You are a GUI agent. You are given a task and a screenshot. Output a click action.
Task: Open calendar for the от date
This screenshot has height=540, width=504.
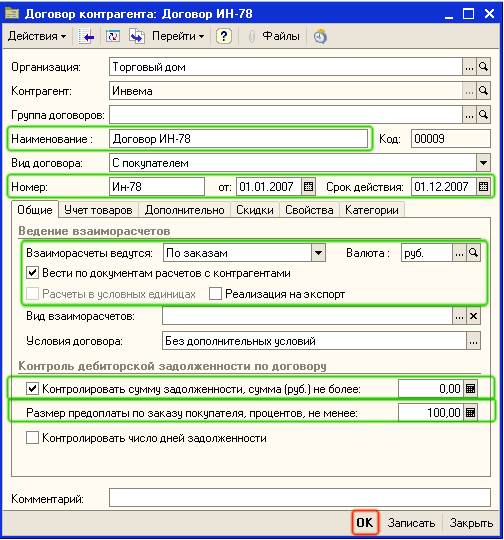308,187
